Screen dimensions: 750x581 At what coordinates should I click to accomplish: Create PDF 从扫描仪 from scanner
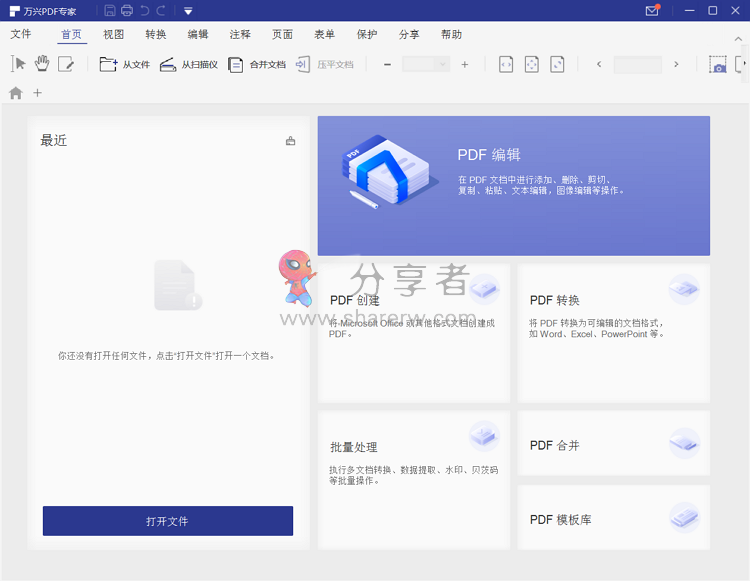188,64
